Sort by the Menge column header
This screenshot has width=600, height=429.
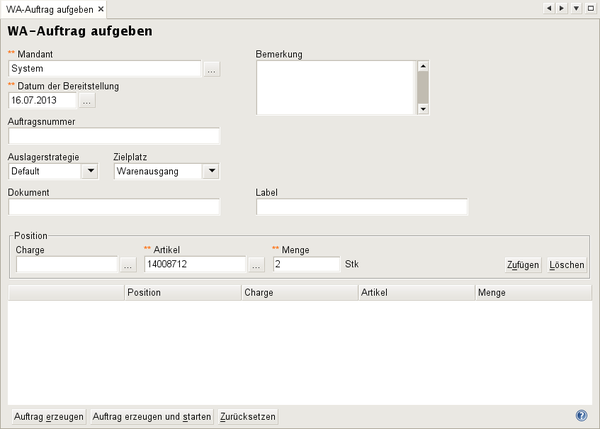pos(534,293)
